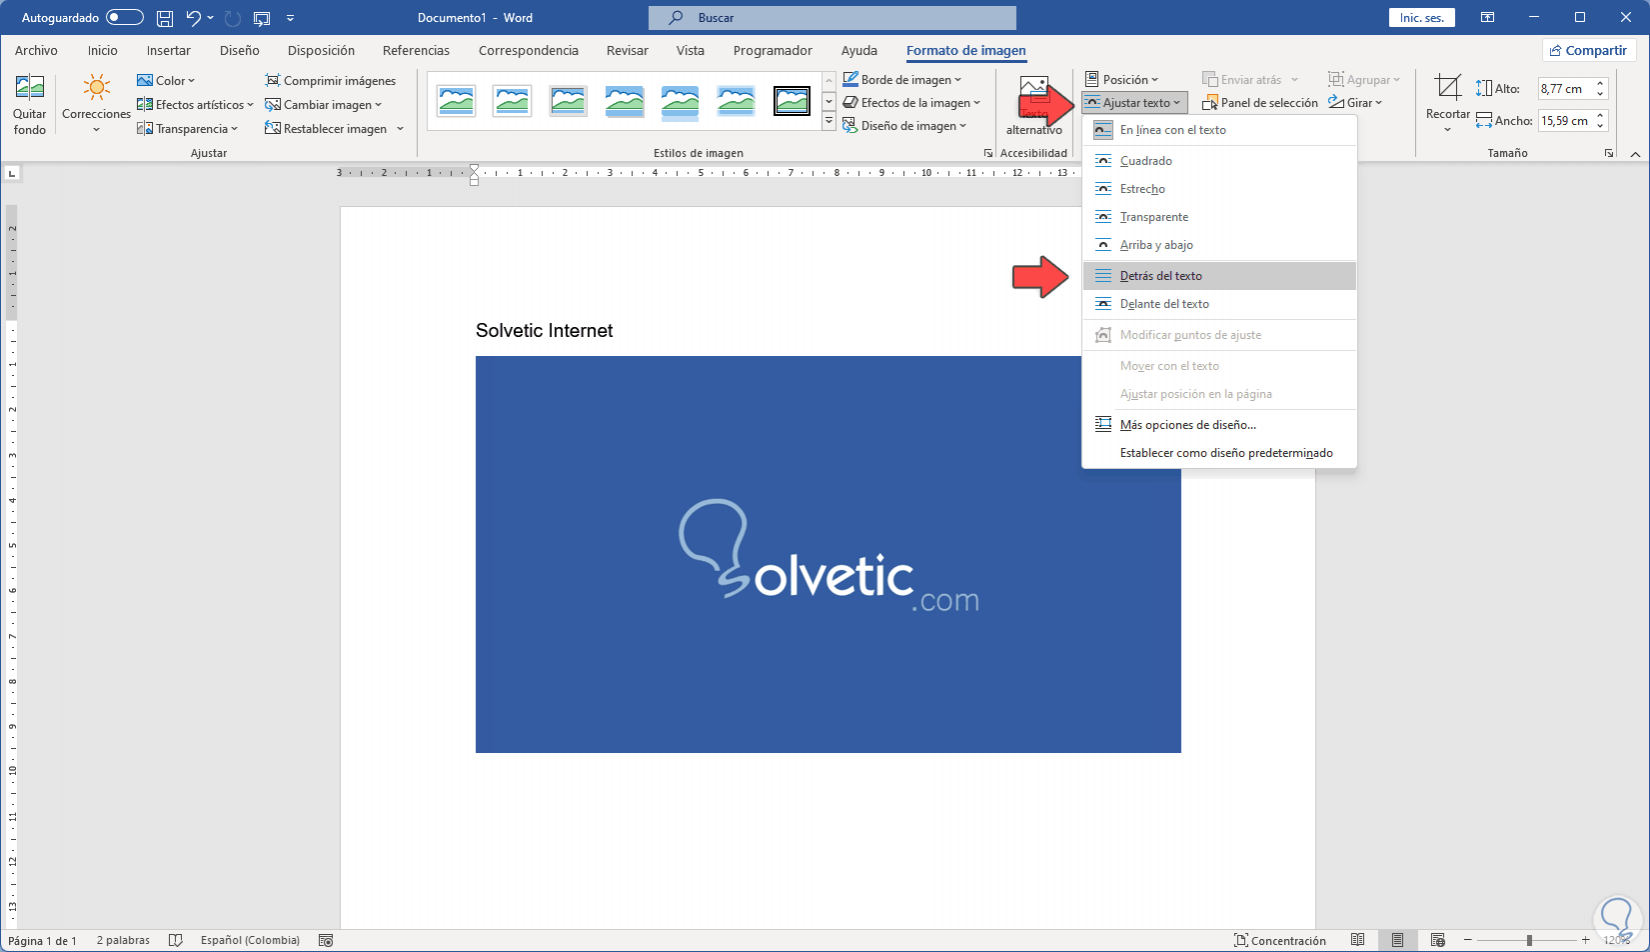Choose the Cuadrado wrap option
Image resolution: width=1650 pixels, height=952 pixels.
point(1219,161)
